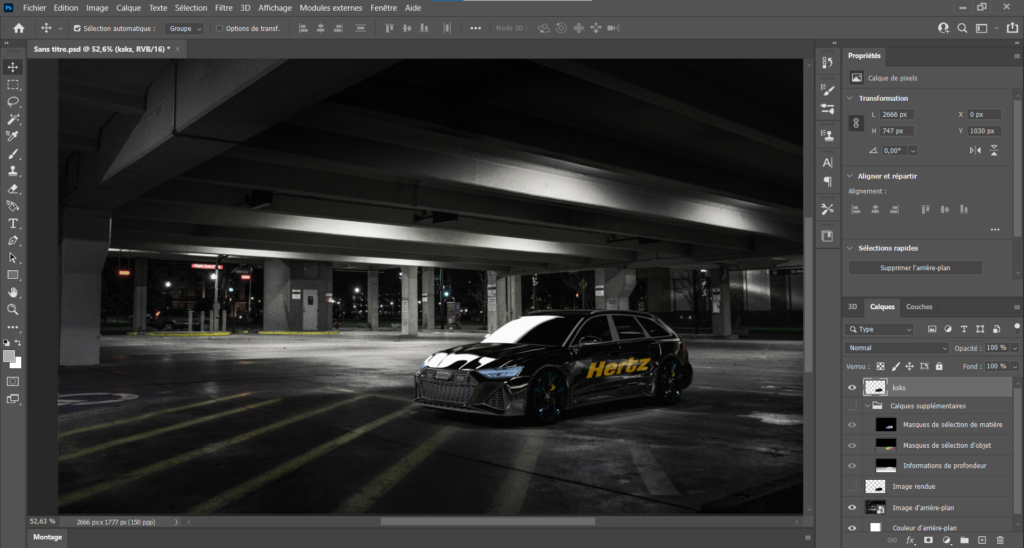The height and width of the screenshot is (548, 1024).
Task: Show the Calques supplémentaires group
Action: click(x=852, y=406)
